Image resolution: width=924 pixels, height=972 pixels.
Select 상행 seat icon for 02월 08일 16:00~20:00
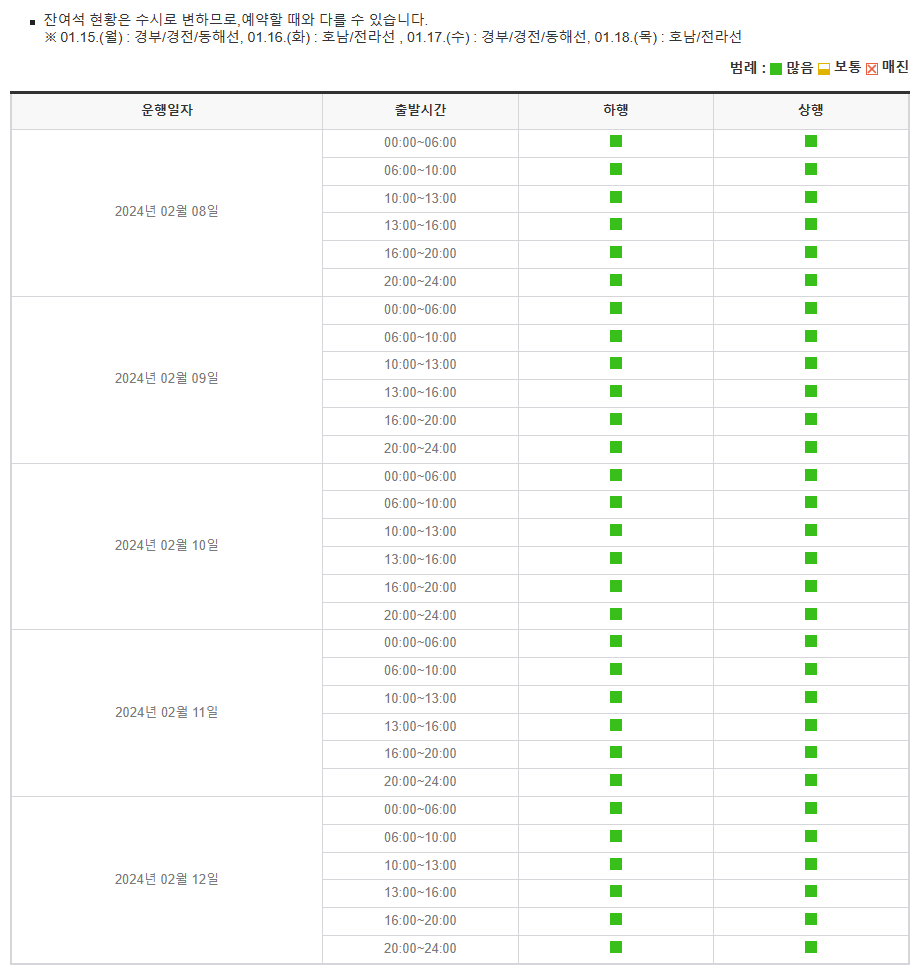[811, 252]
